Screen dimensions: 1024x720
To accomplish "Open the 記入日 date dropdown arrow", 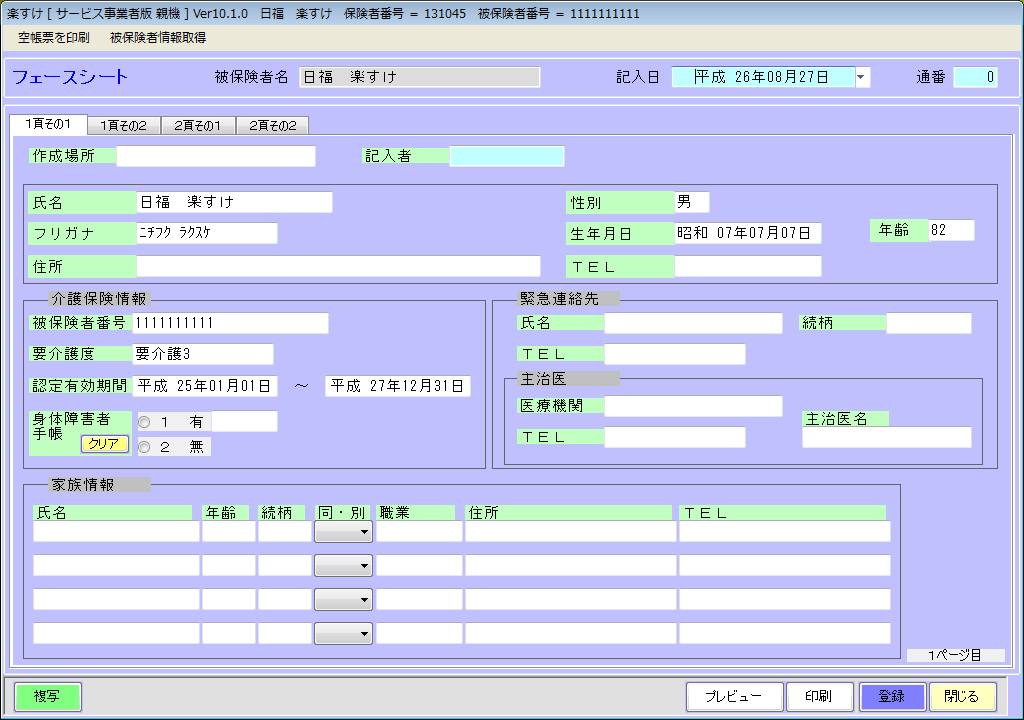I will tap(861, 77).
